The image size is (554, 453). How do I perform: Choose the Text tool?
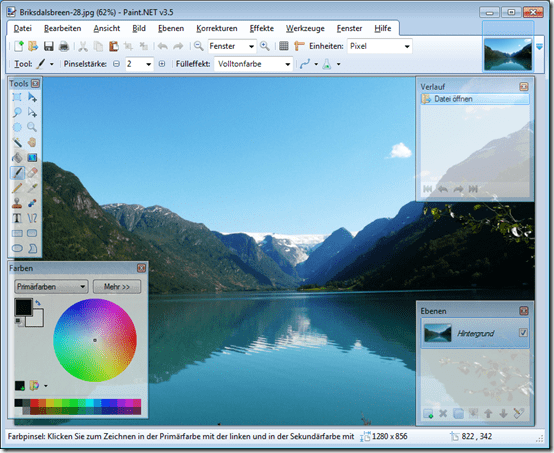pyautogui.click(x=17, y=218)
